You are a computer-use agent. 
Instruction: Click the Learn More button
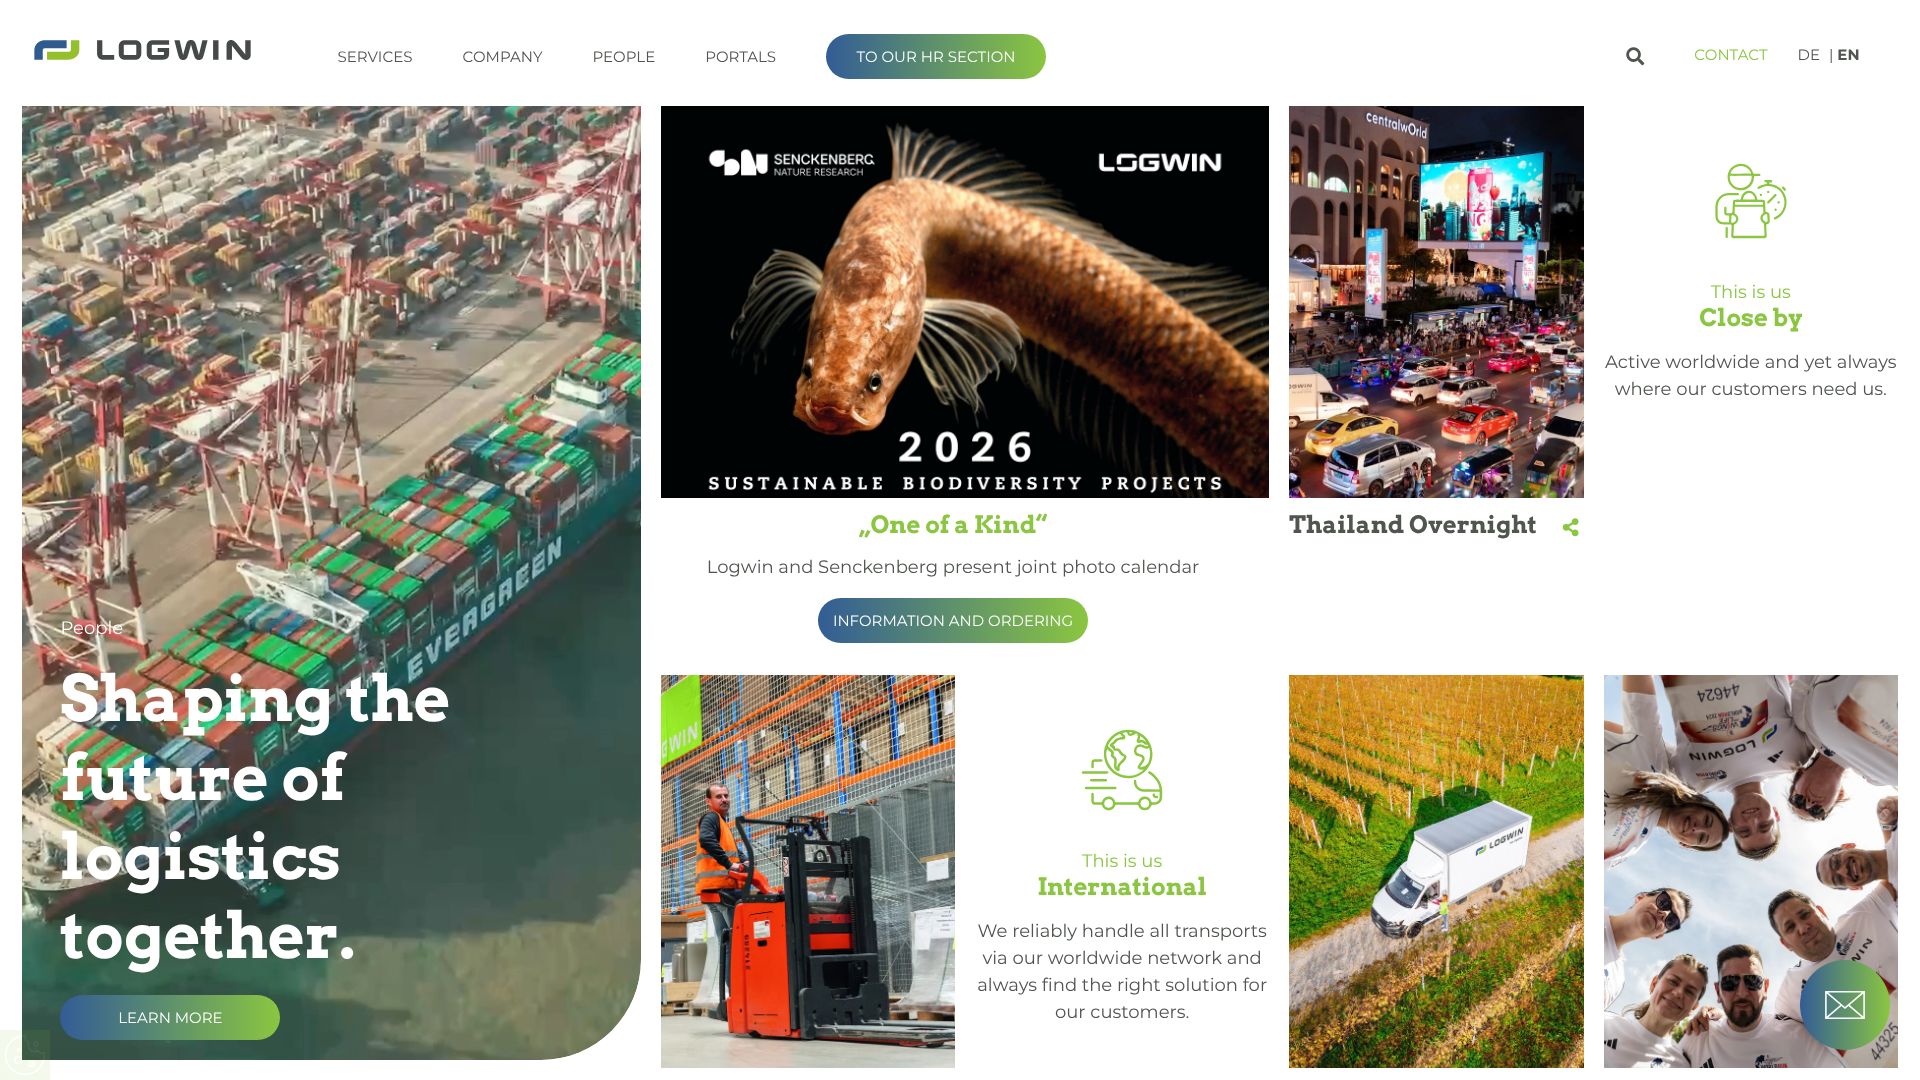[170, 1017]
